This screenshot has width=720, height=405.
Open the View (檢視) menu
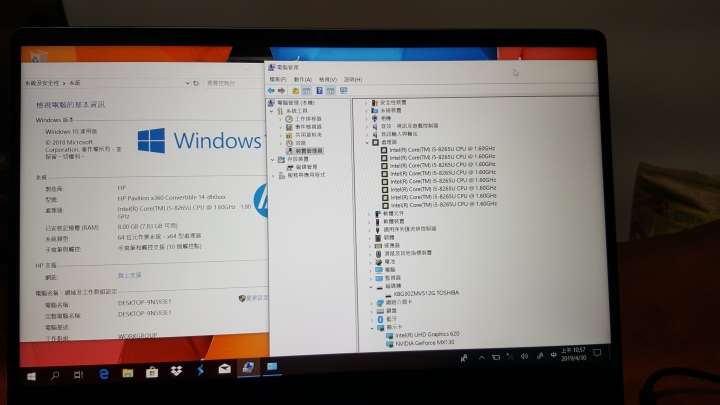click(x=328, y=79)
